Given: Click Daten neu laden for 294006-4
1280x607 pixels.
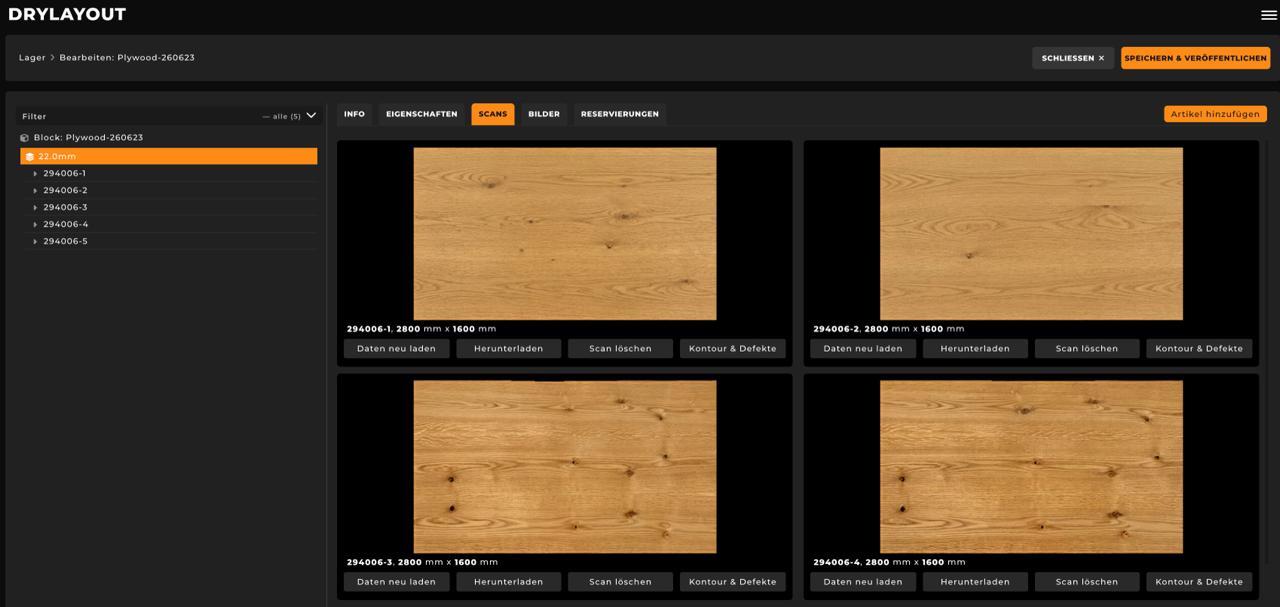Looking at the screenshot, I should 863,582.
